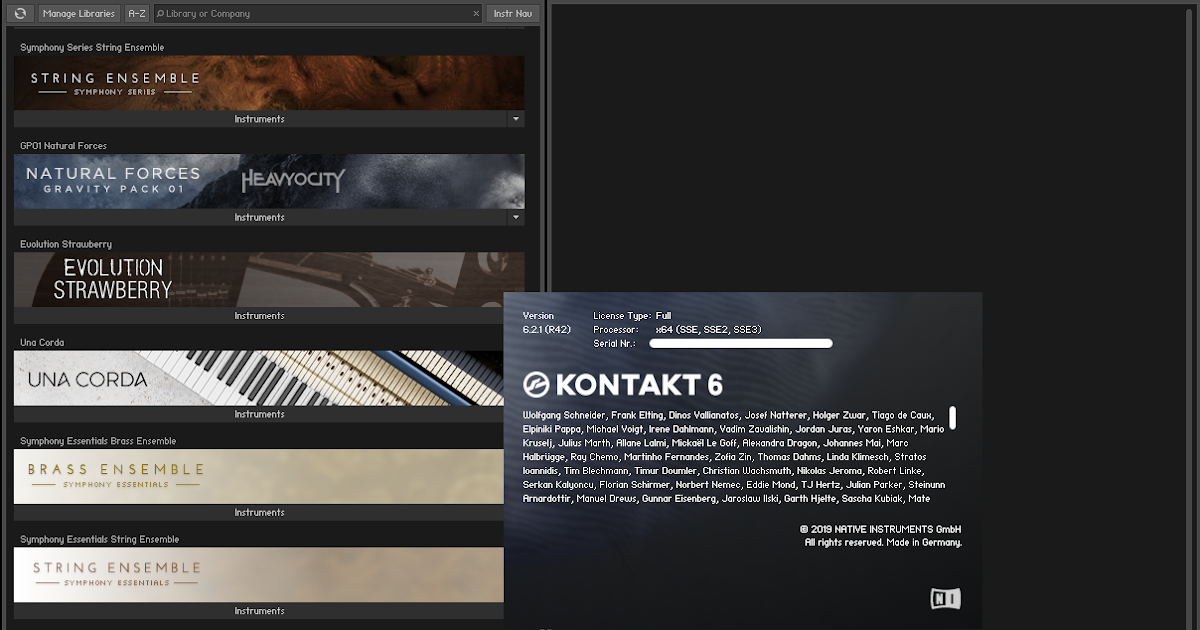Open the Natural Forces Gravity Pack banner

point(268,181)
